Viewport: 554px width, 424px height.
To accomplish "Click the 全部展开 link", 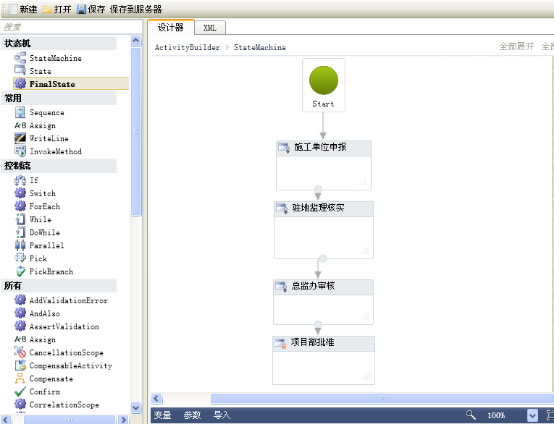I will tap(516, 46).
